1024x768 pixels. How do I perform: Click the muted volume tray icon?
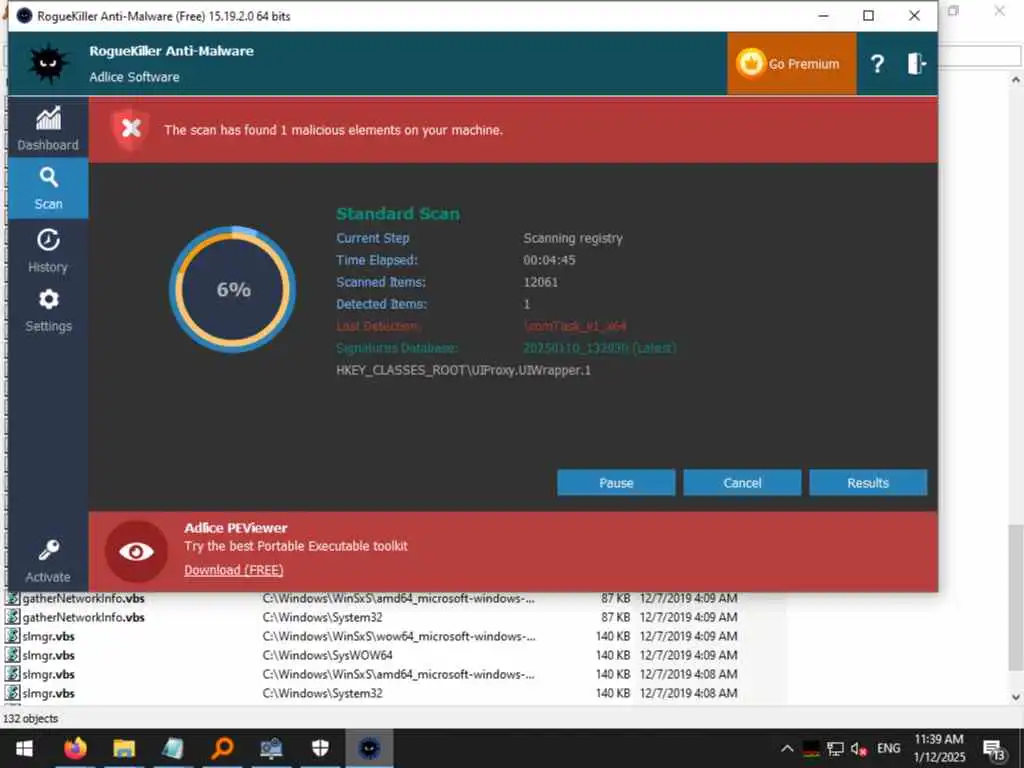(x=858, y=748)
